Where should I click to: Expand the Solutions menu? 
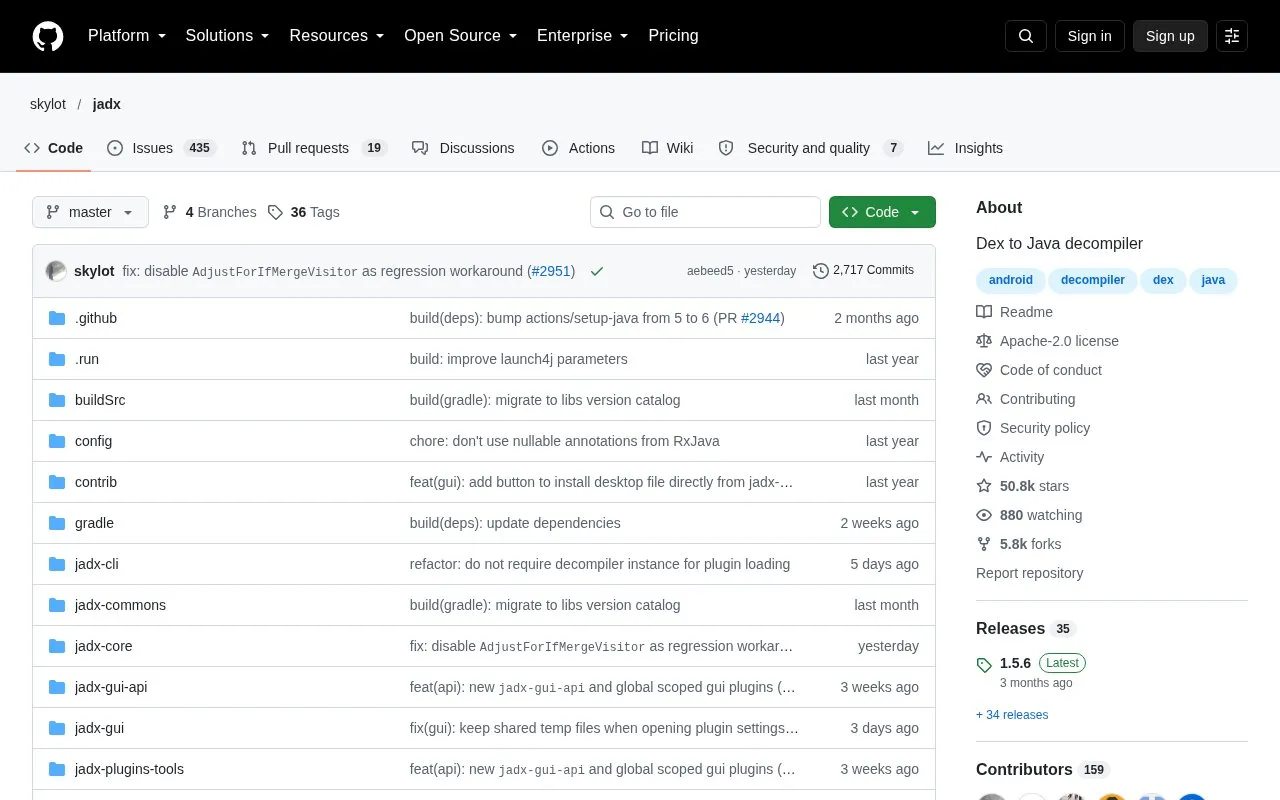click(227, 36)
